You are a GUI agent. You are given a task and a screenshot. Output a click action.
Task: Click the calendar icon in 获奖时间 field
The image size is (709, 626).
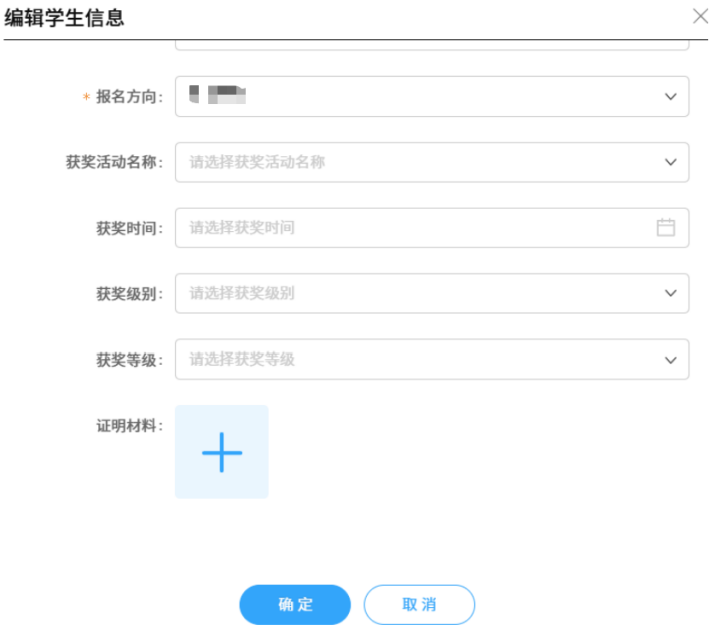[666, 227]
